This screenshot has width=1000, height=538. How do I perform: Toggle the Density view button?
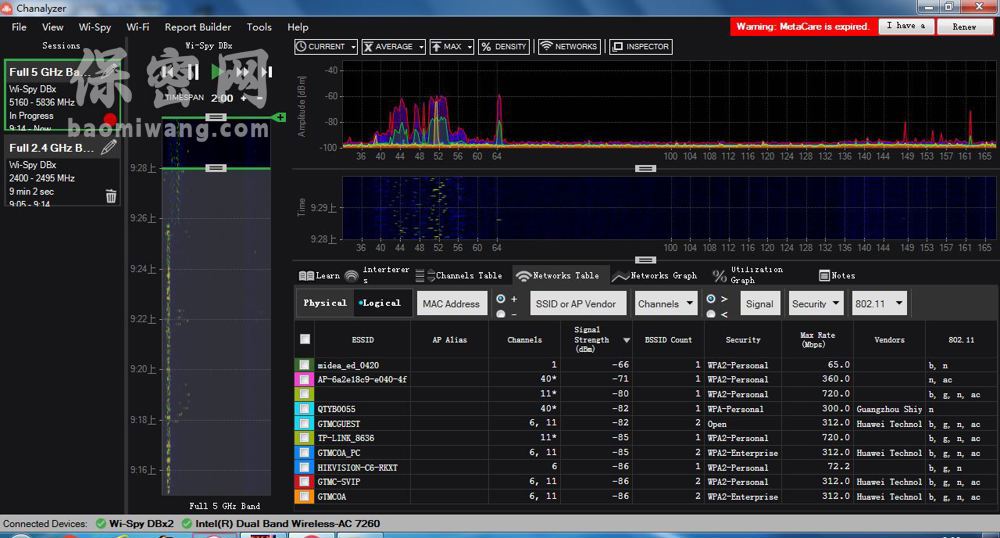click(x=503, y=47)
